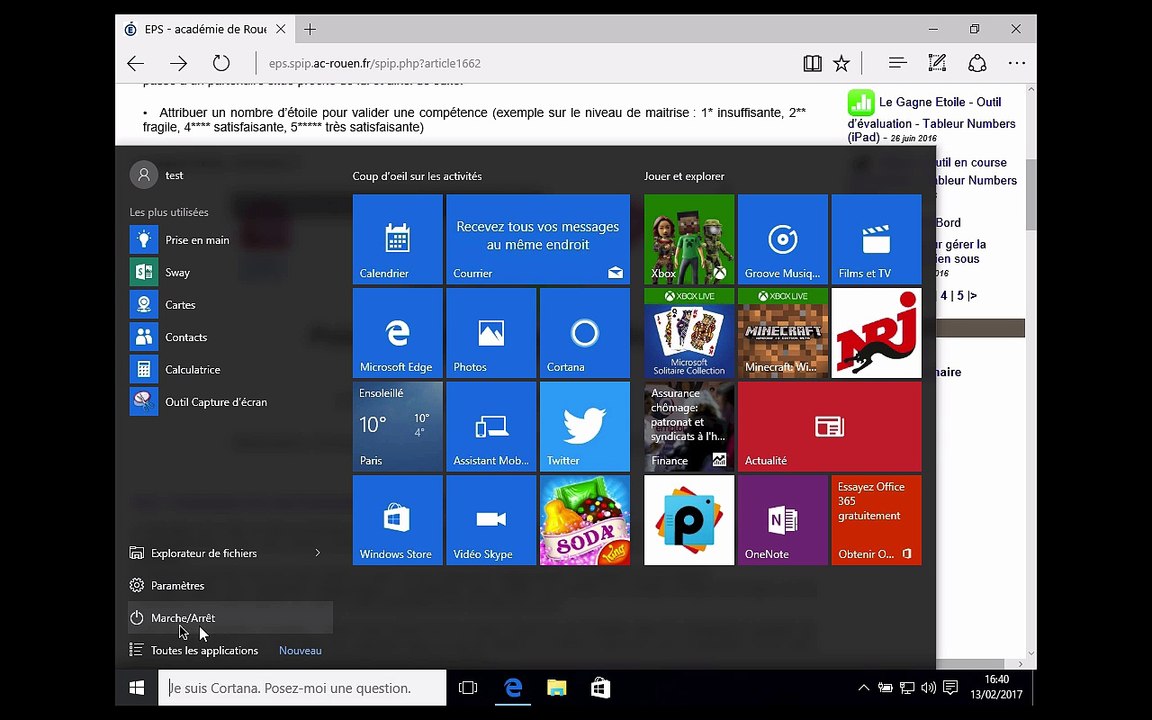1152x720 pixels.
Task: Open Groove Musique tile
Action: [782, 239]
